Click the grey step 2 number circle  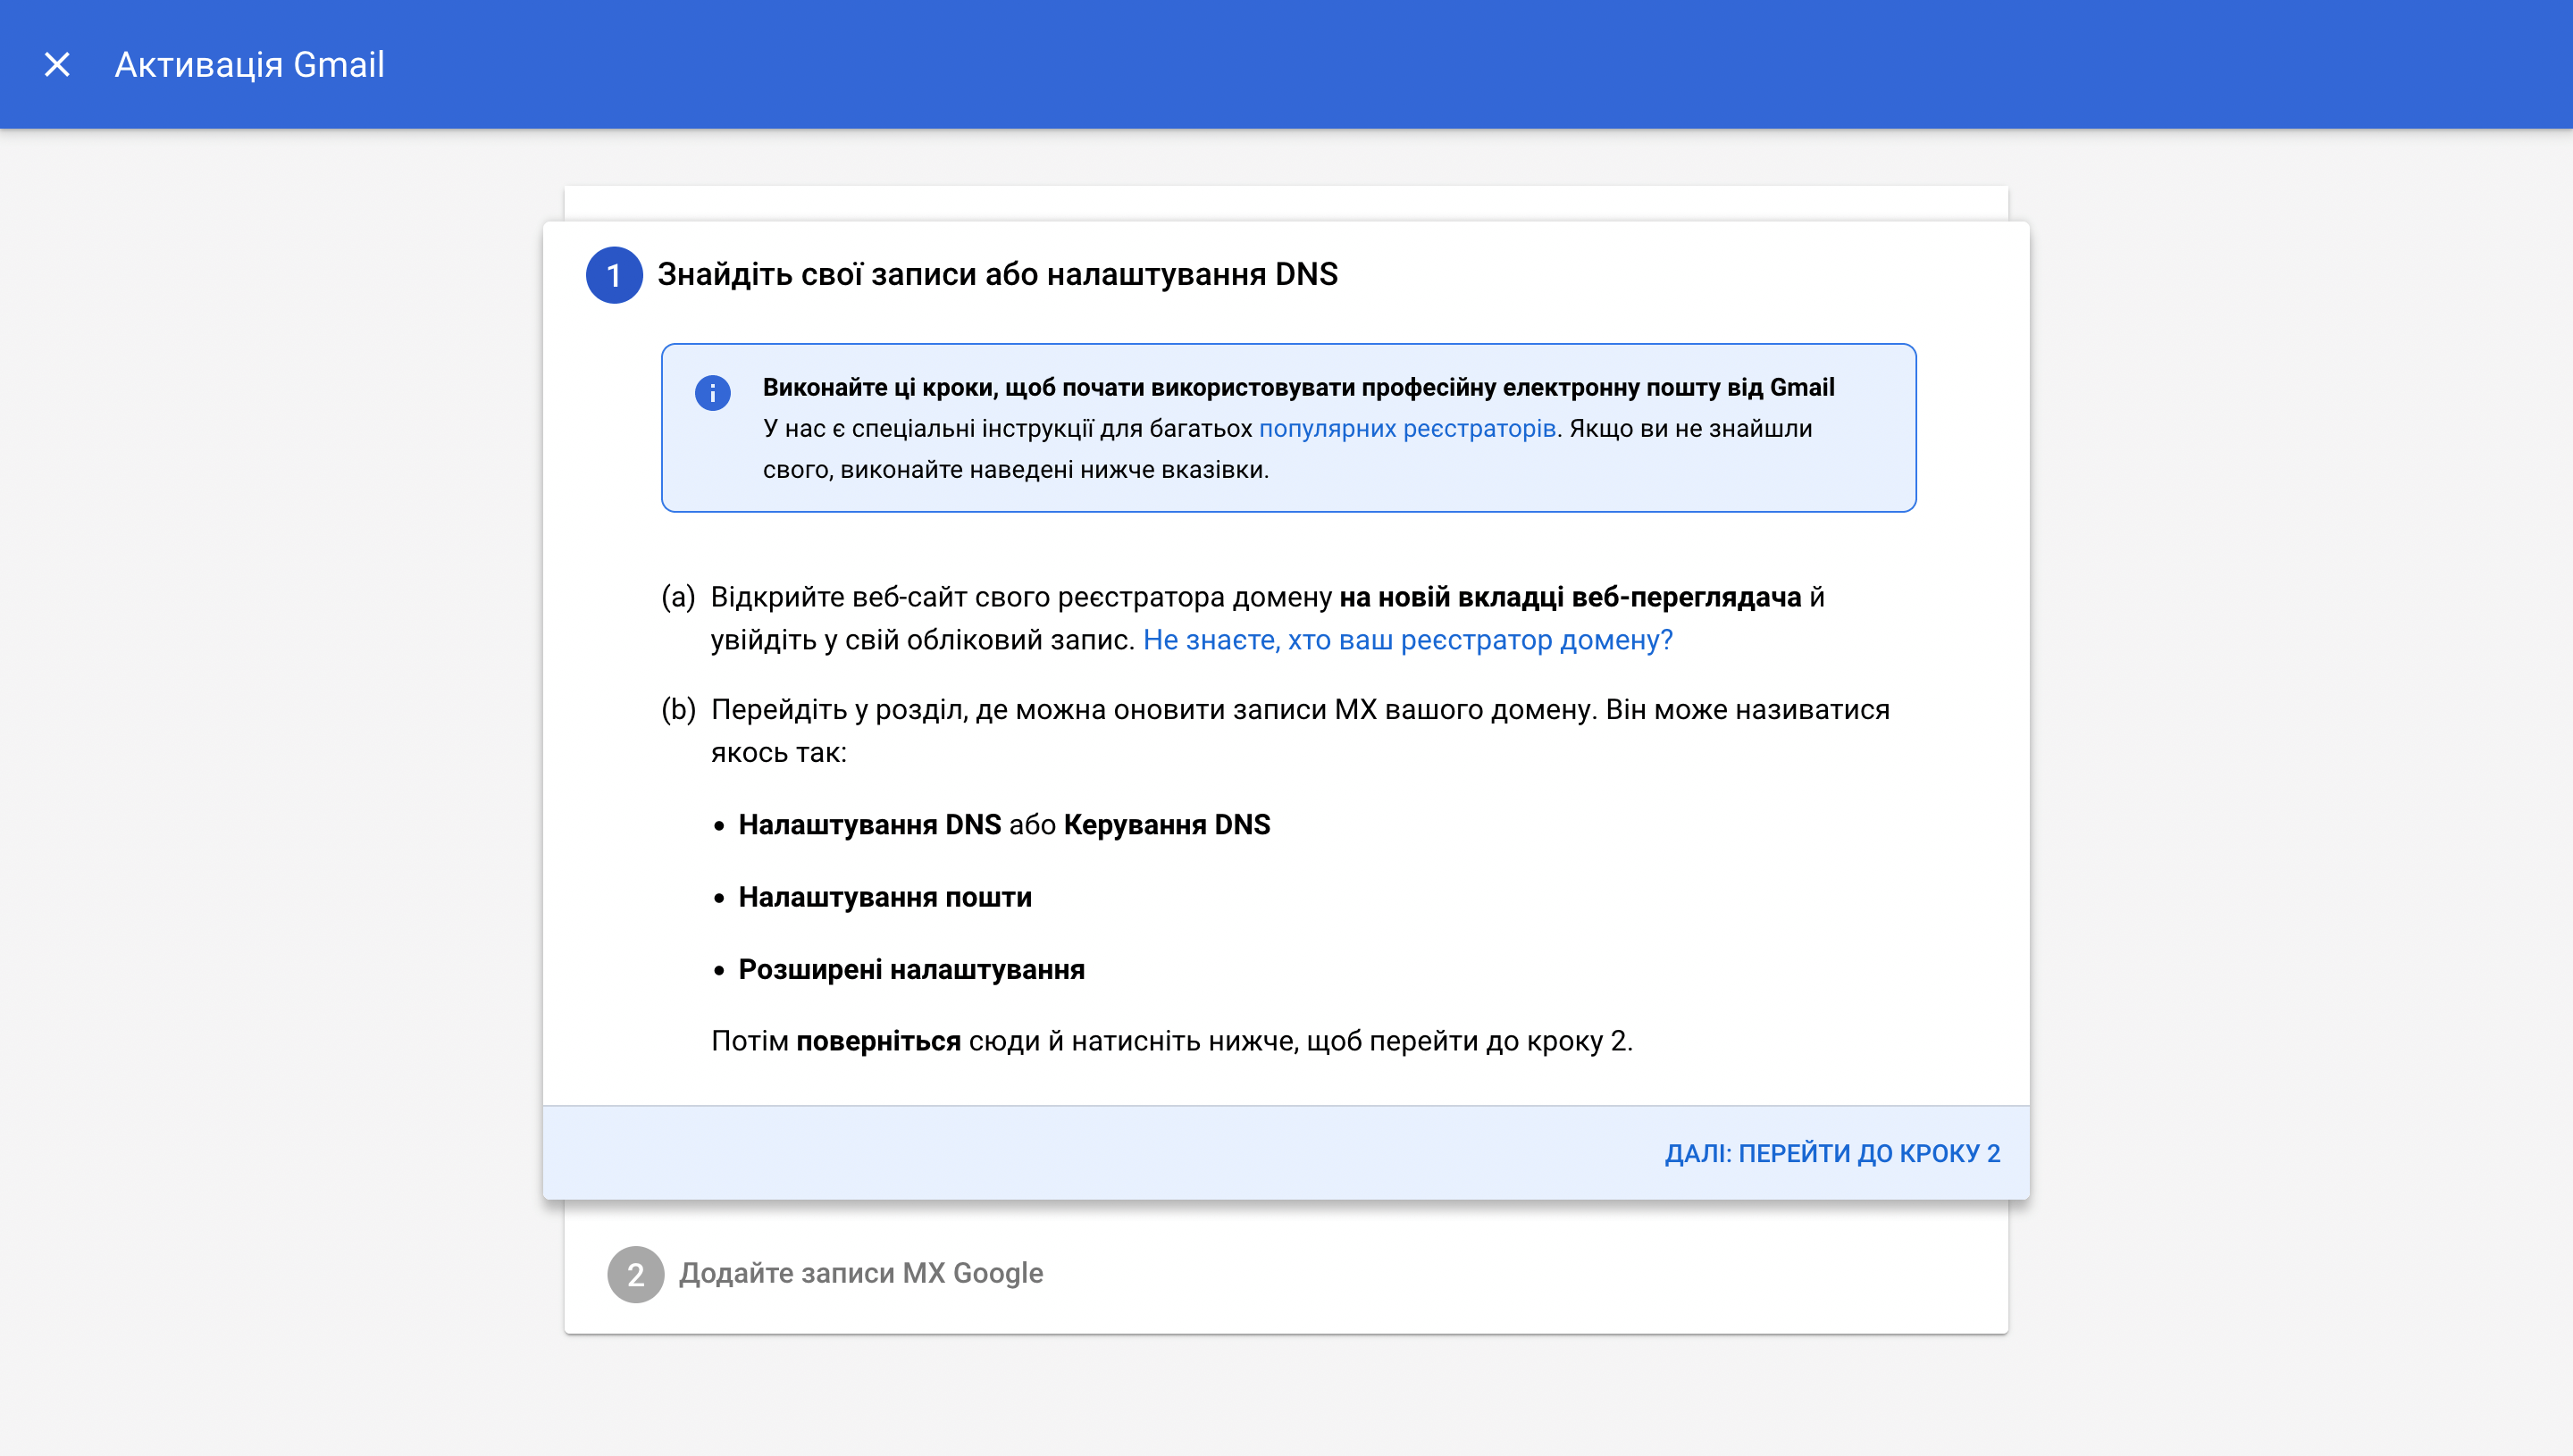coord(636,1274)
